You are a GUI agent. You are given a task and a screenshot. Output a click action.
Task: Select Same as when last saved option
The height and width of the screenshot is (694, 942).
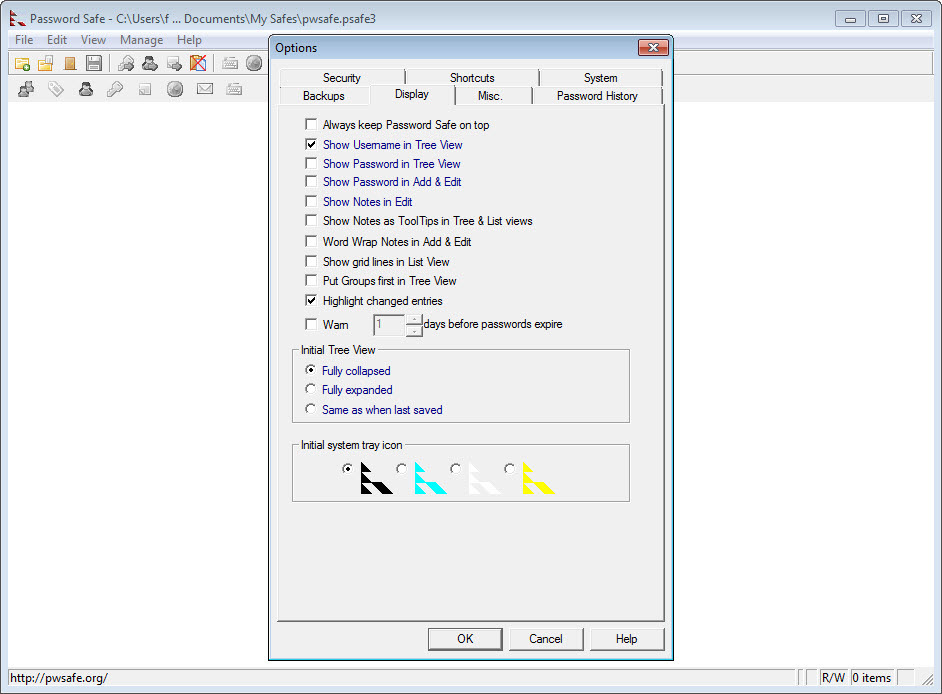click(x=310, y=409)
